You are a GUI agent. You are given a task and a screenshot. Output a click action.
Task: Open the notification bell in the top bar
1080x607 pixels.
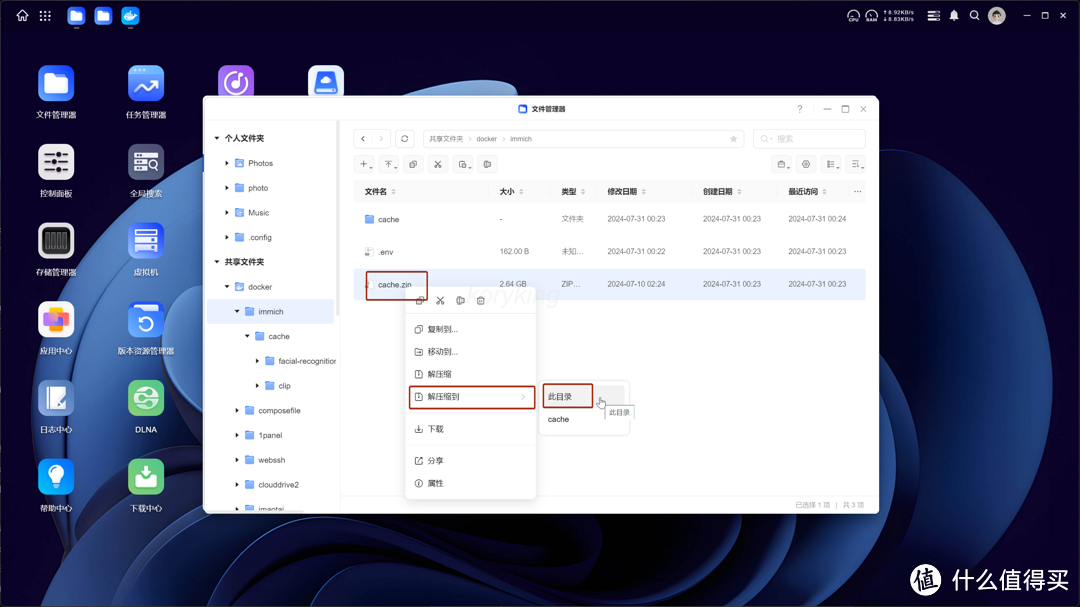pyautogui.click(x=953, y=15)
